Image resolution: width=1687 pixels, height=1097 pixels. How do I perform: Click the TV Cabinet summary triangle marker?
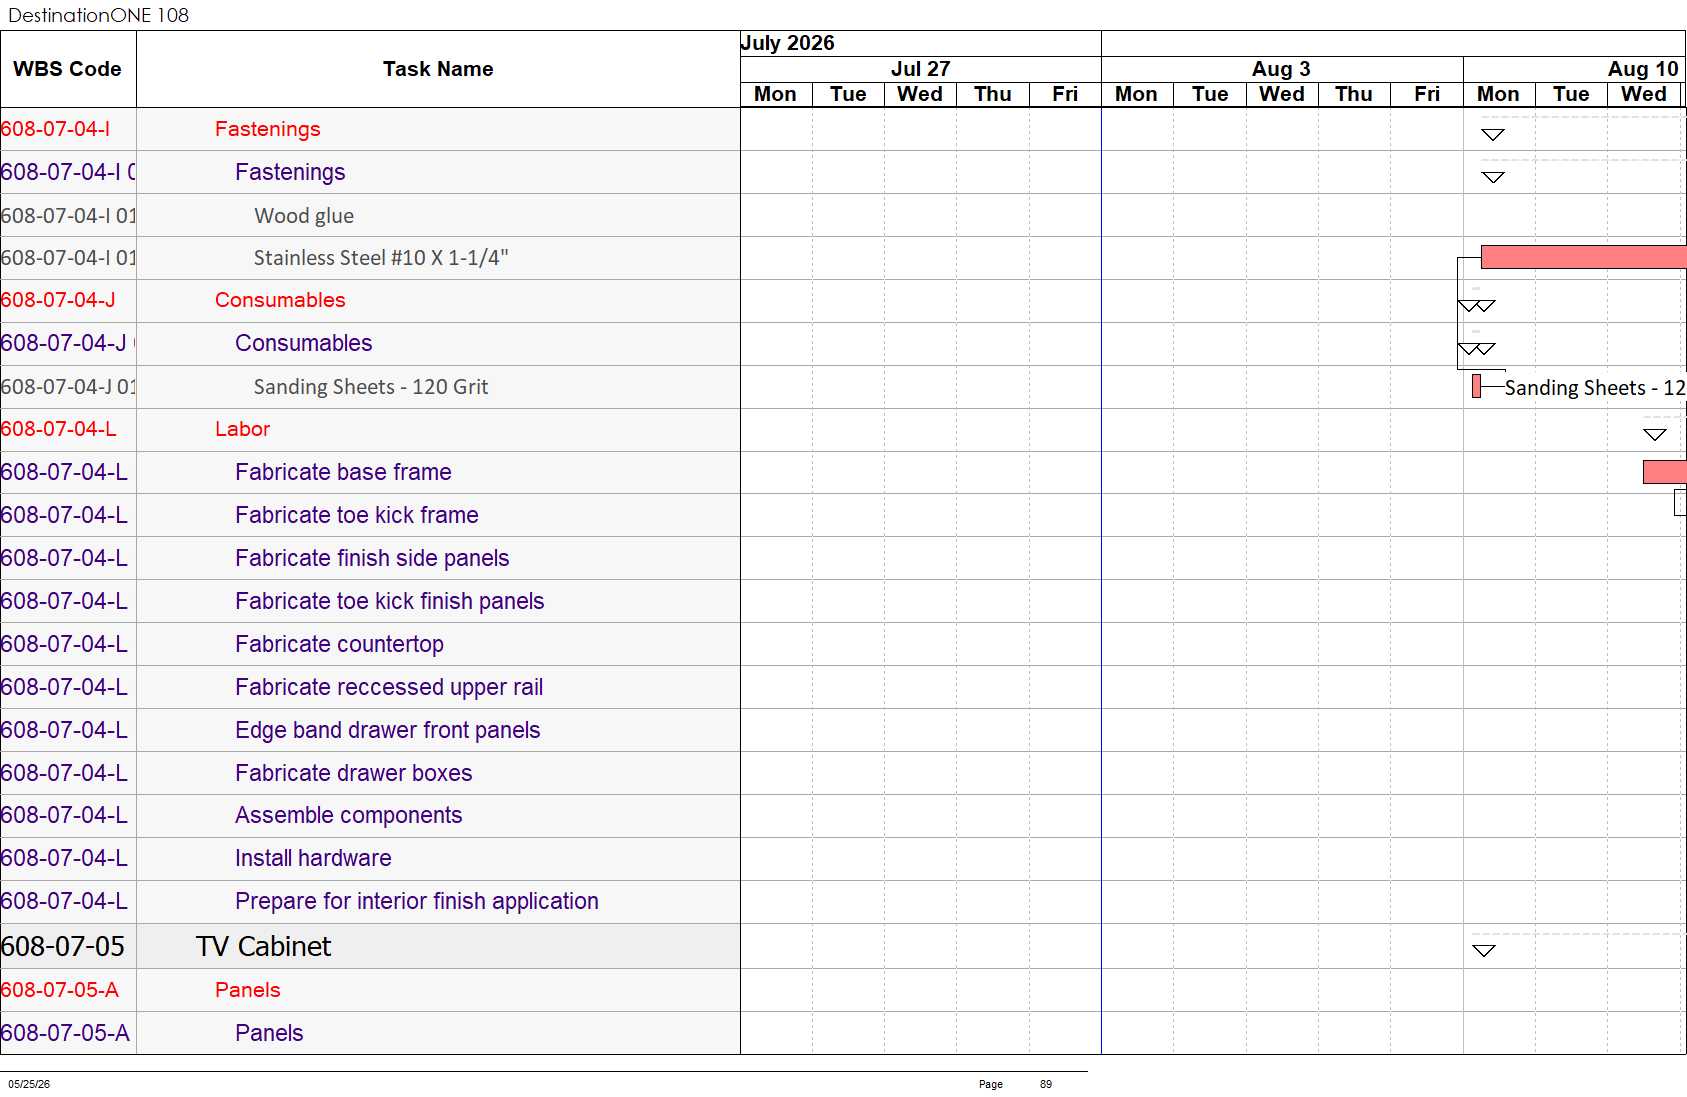click(1484, 950)
